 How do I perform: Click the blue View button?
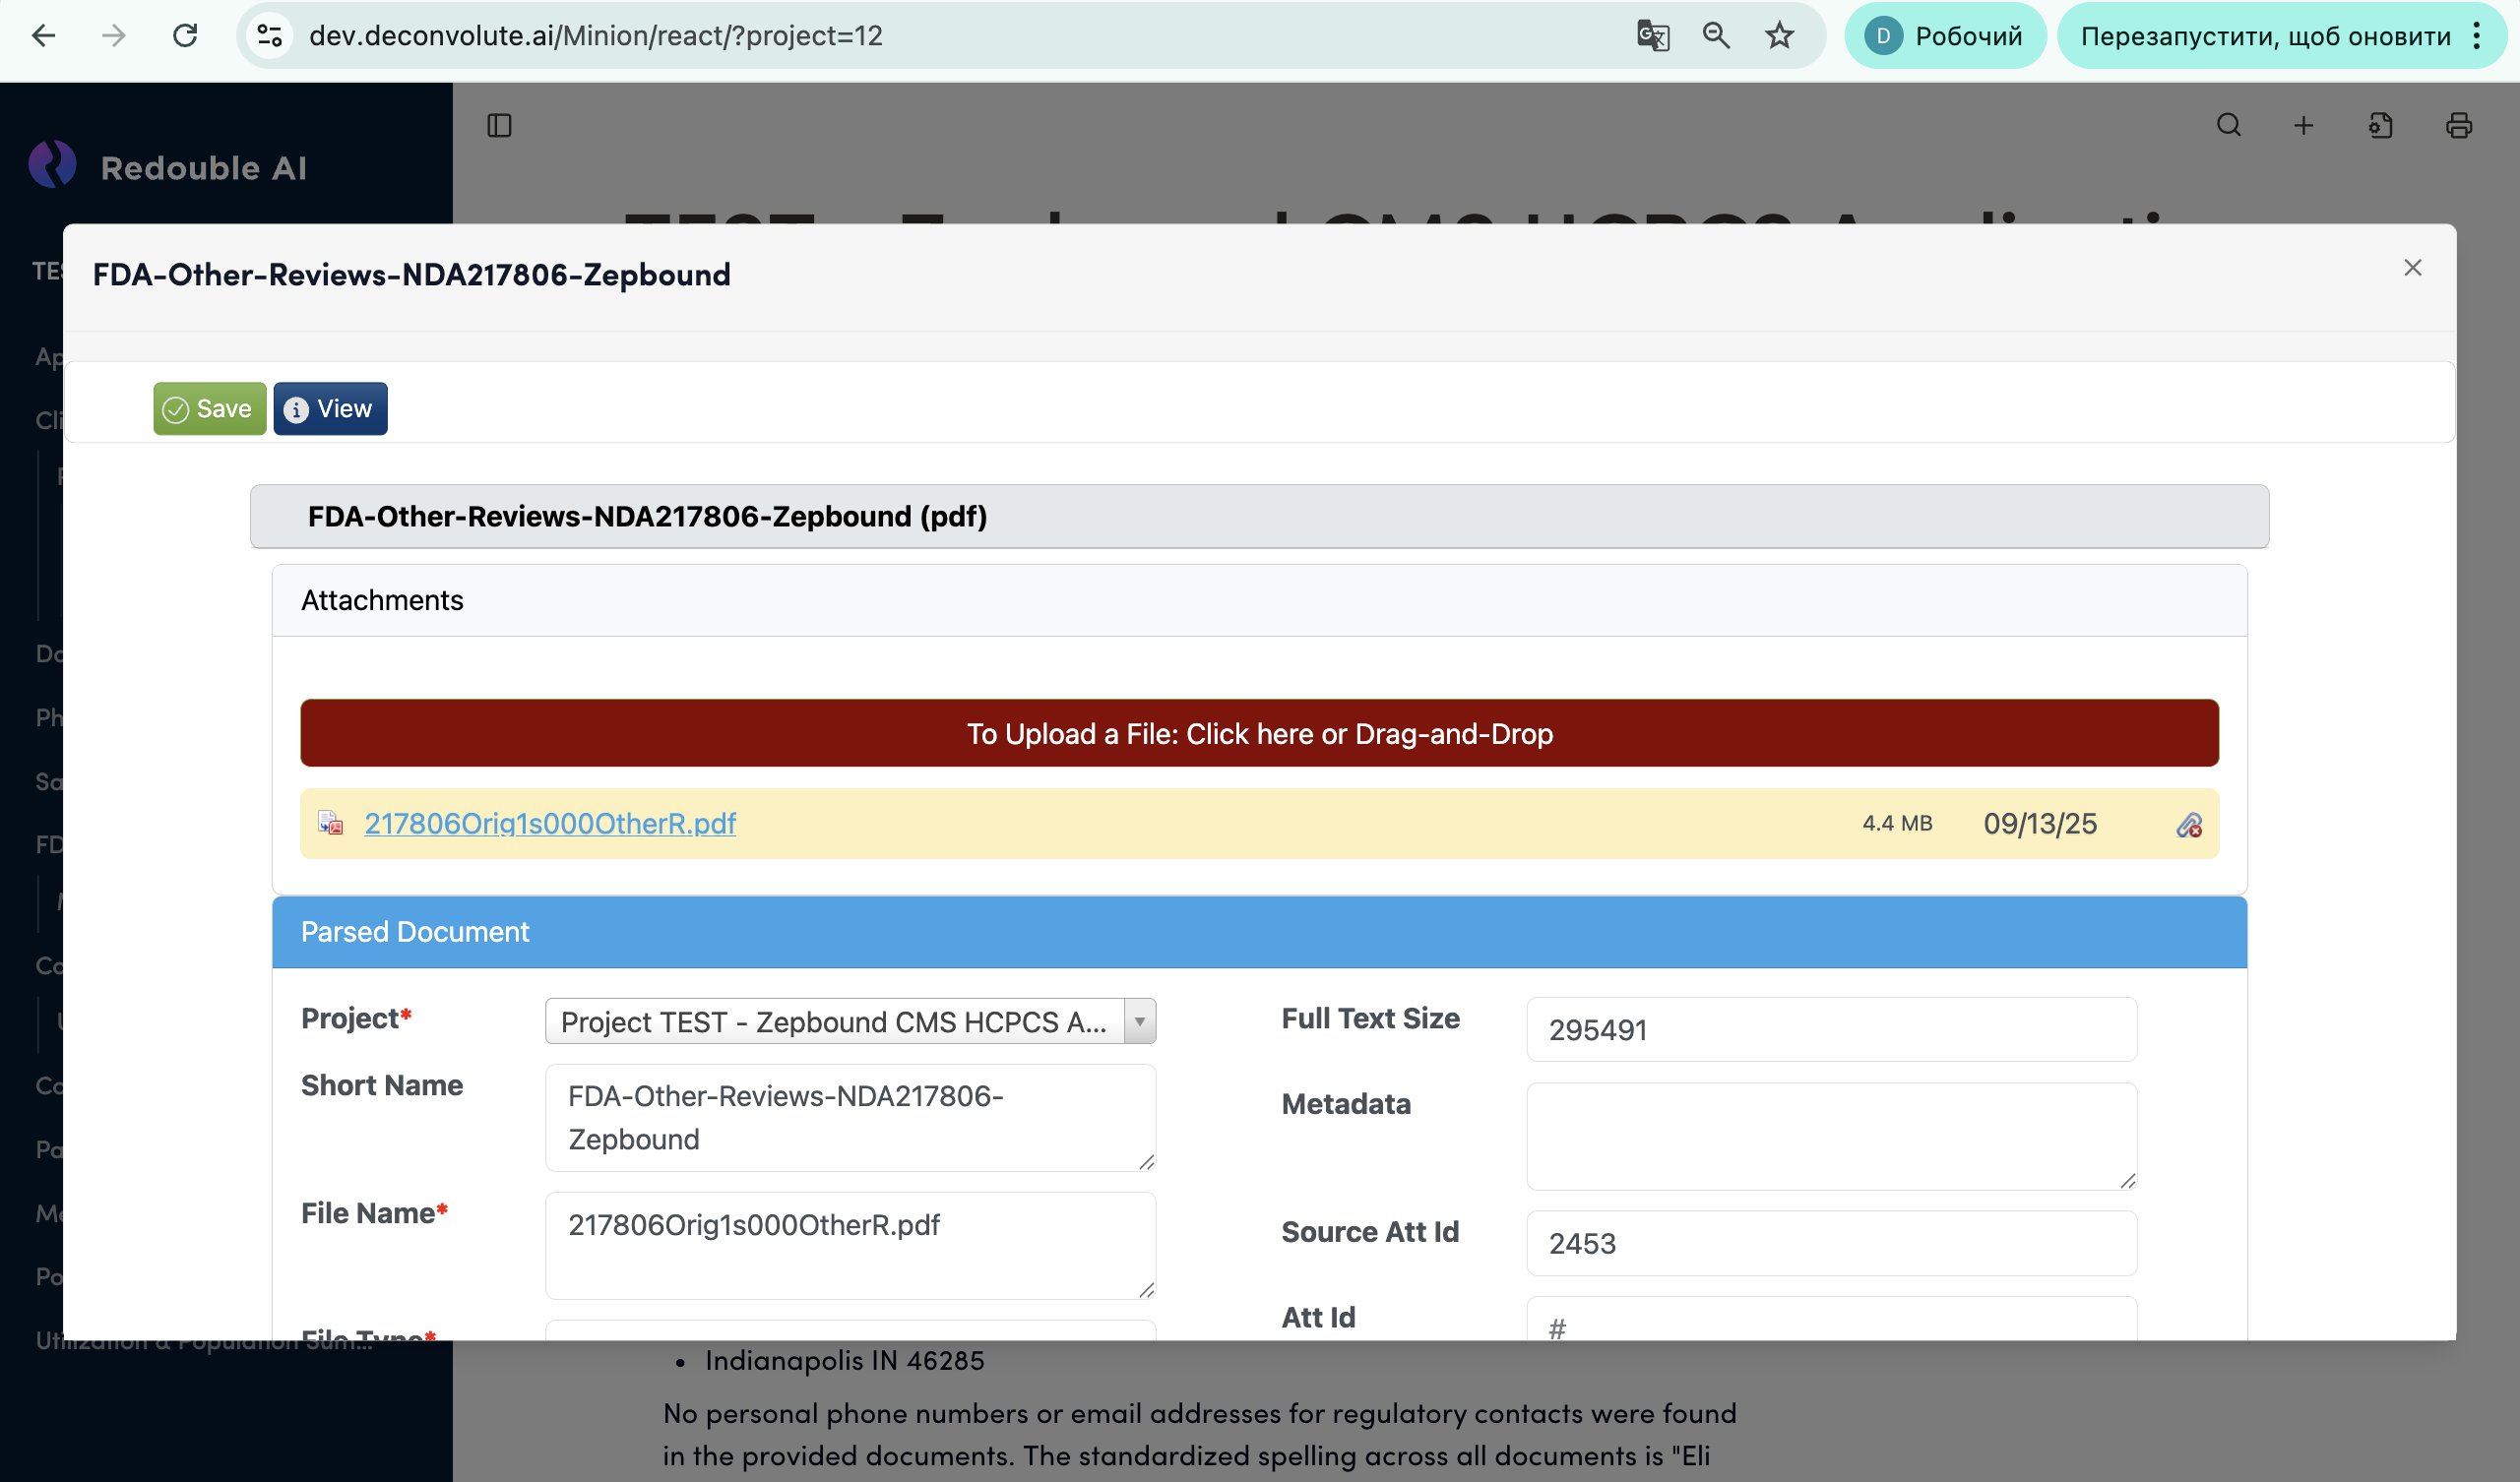point(330,409)
